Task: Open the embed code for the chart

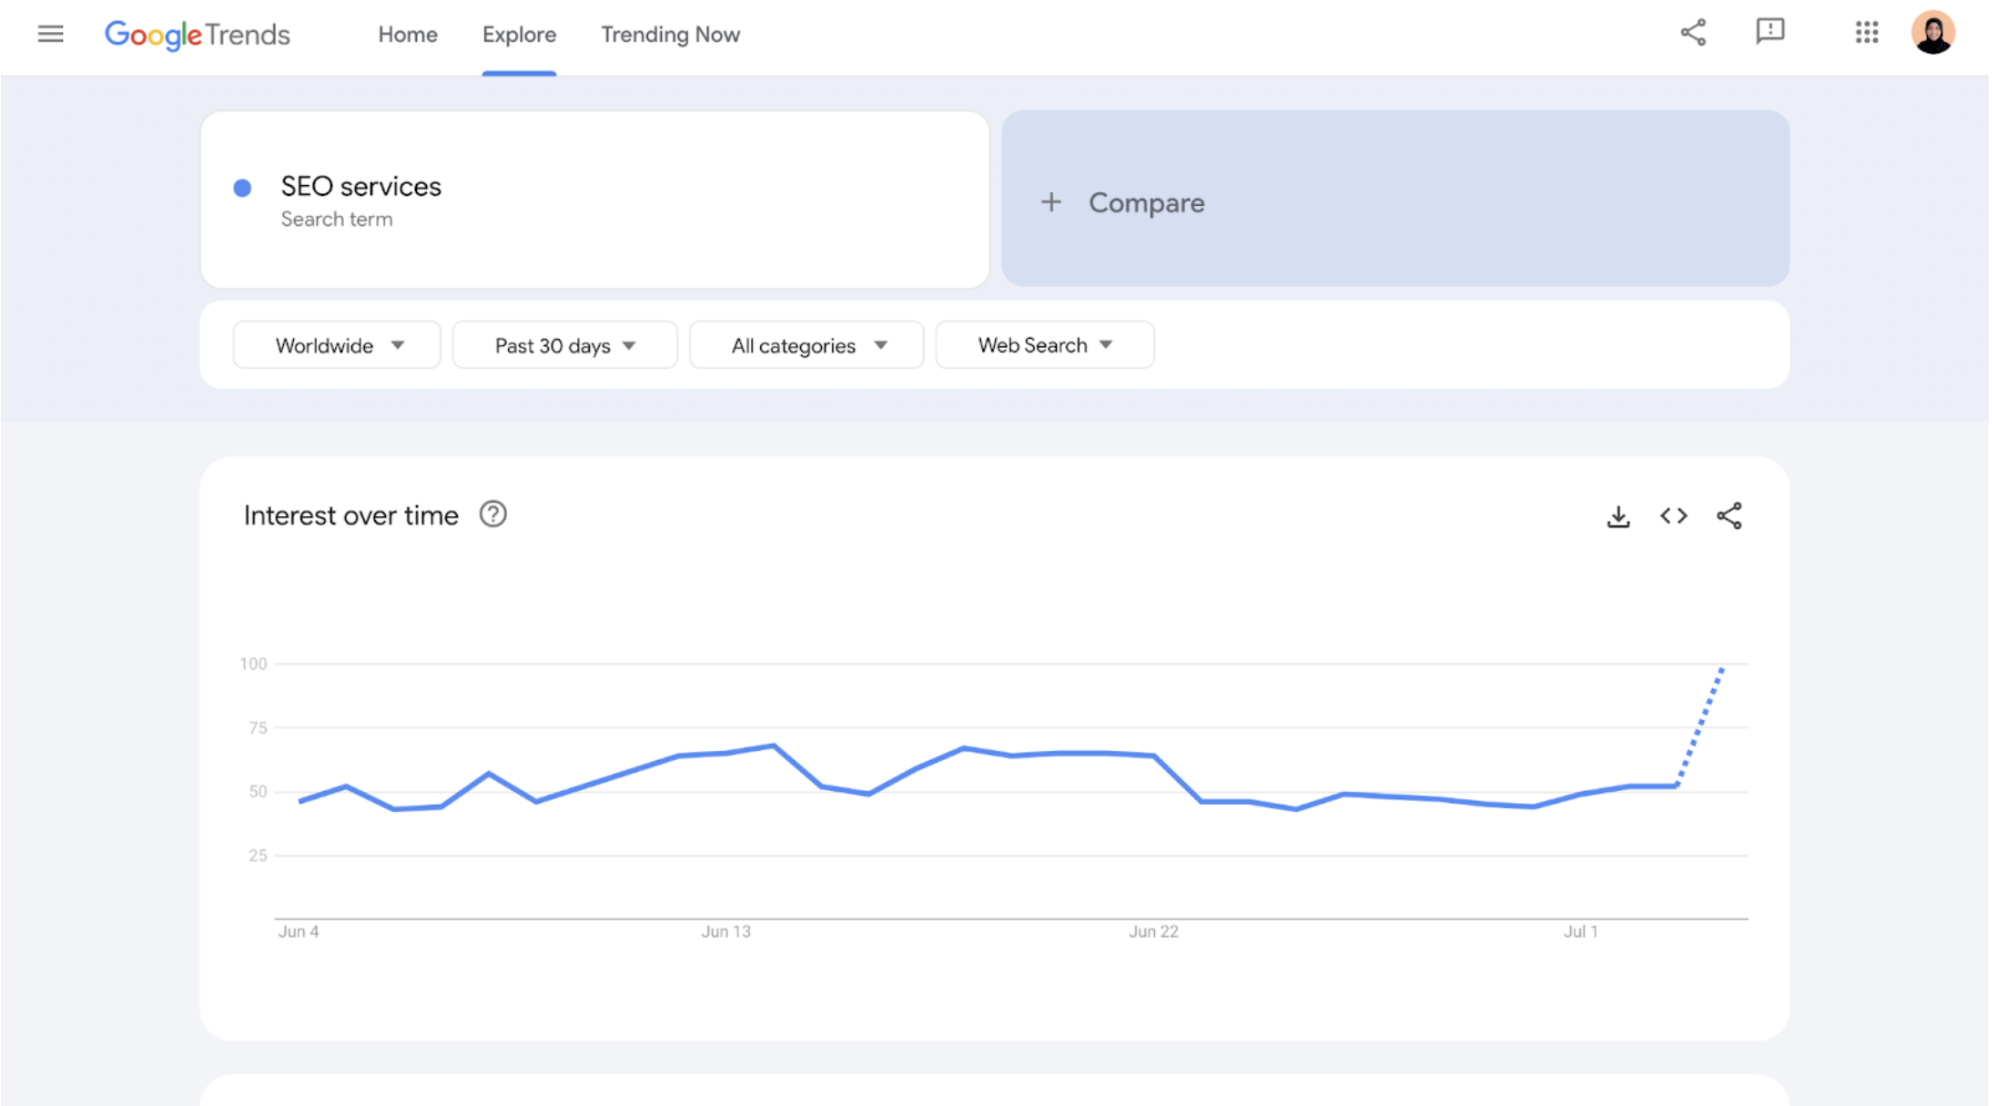Action: tap(1672, 515)
